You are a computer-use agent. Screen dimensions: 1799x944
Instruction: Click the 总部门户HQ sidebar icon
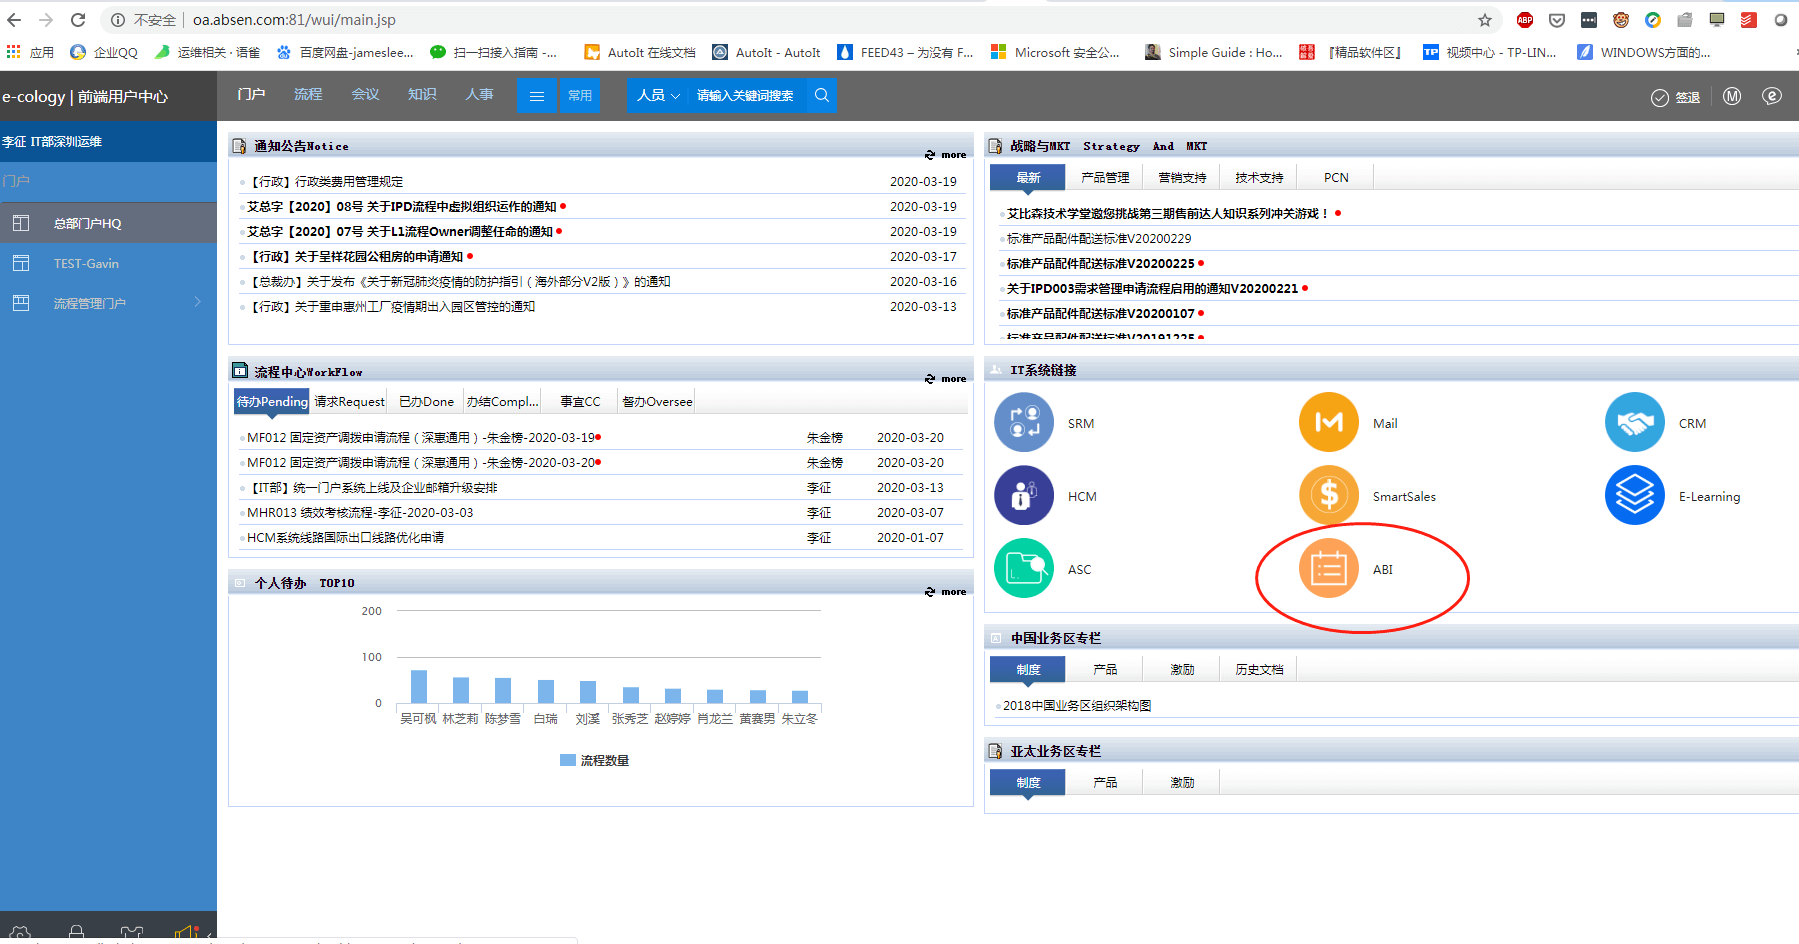click(21, 223)
